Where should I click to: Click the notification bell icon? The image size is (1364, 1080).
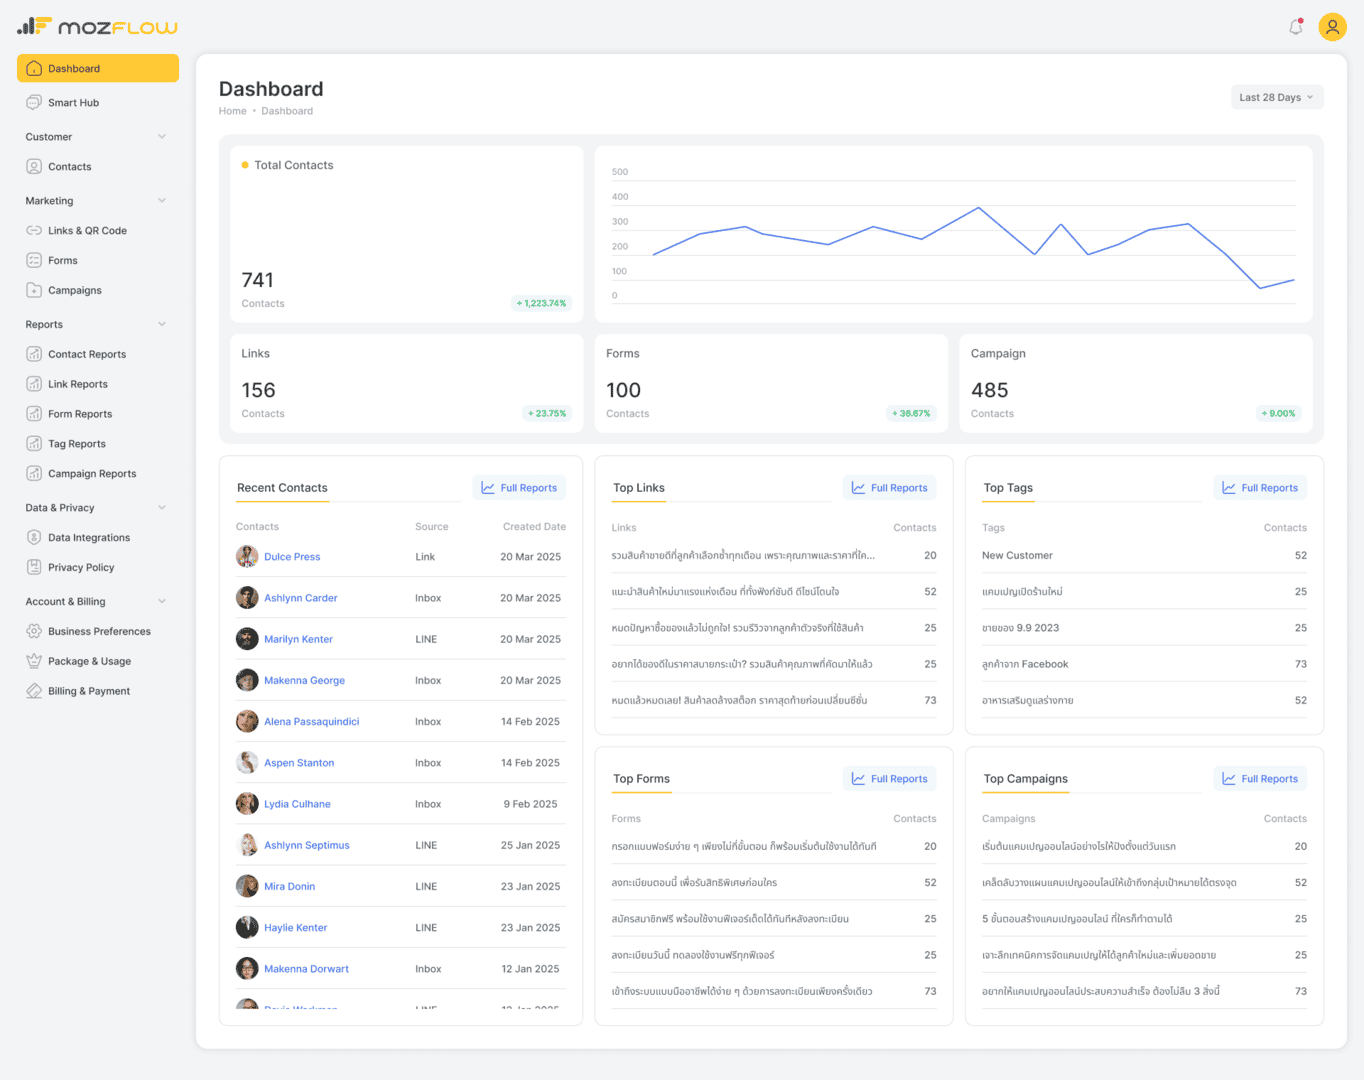coord(1296,27)
